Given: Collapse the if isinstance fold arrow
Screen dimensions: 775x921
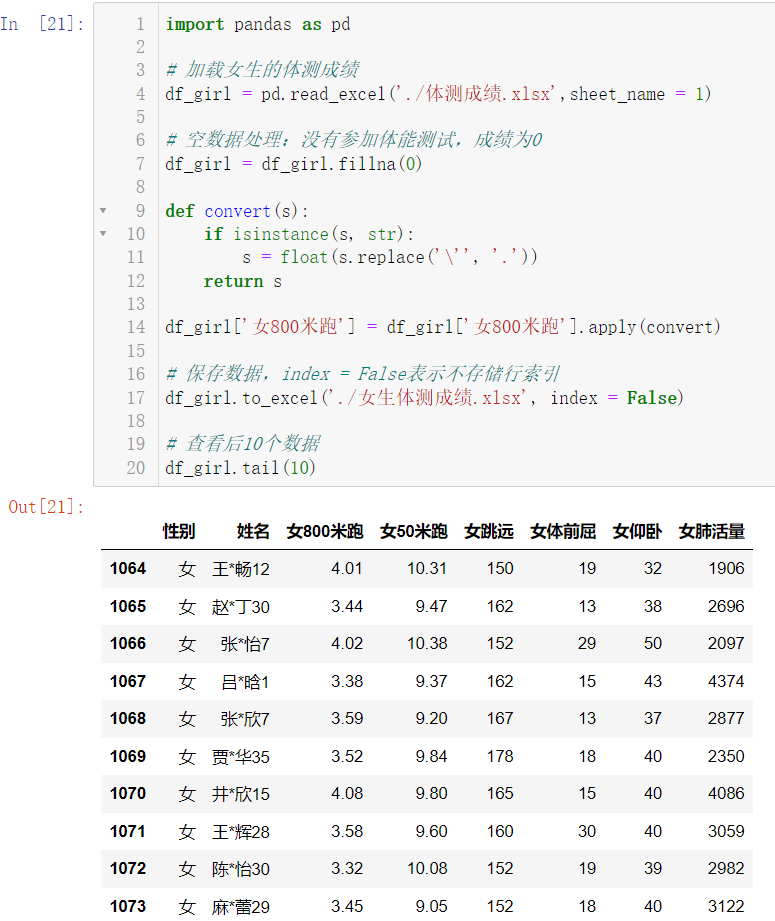Looking at the screenshot, I should pos(103,234).
